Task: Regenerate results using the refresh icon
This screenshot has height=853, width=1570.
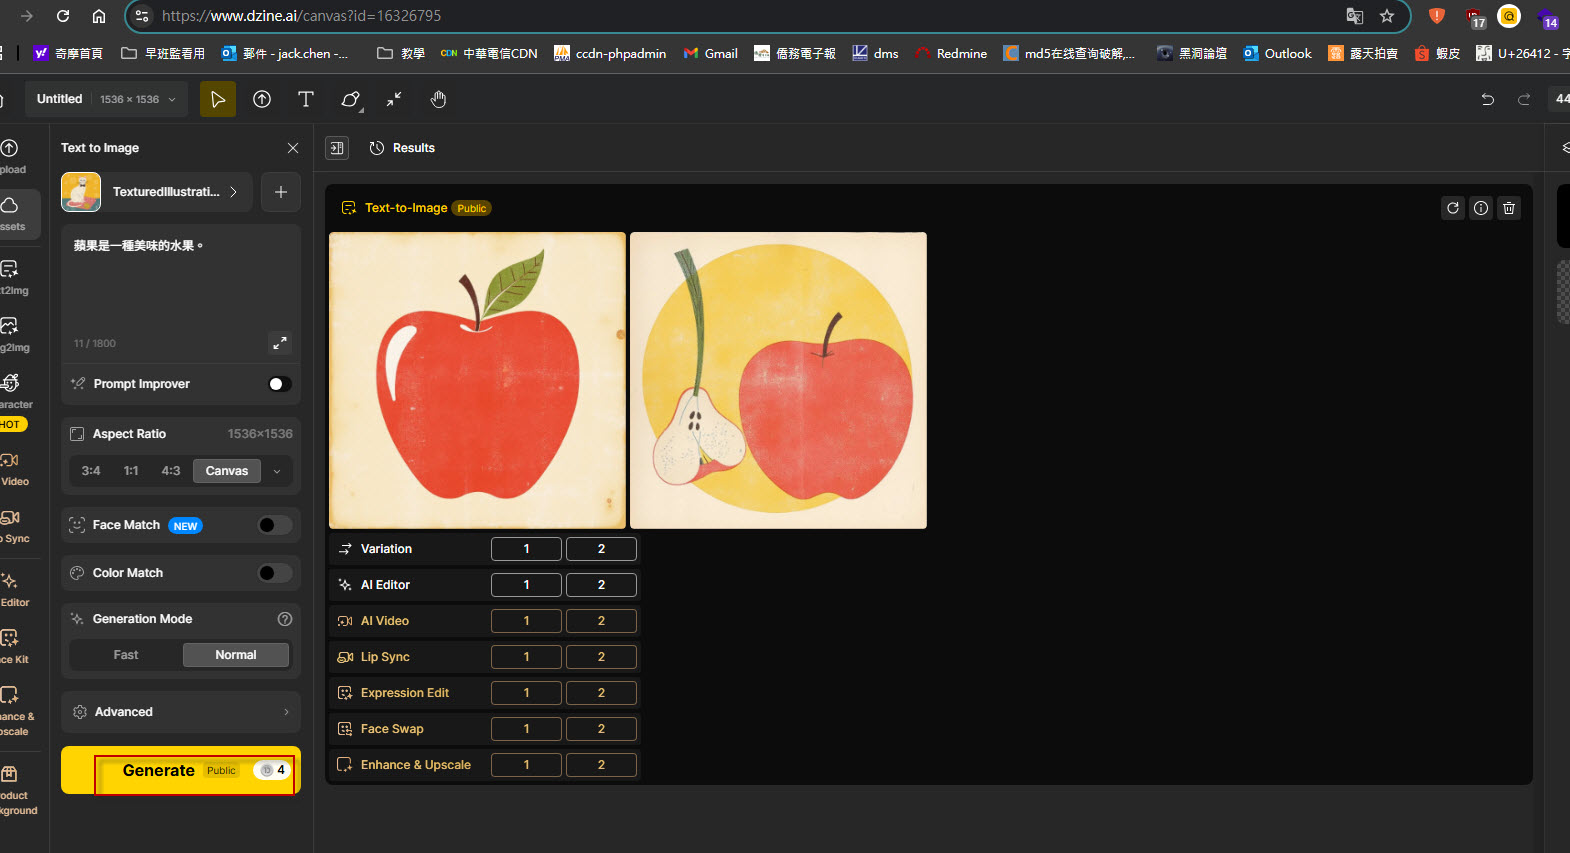Action: coord(1453,208)
